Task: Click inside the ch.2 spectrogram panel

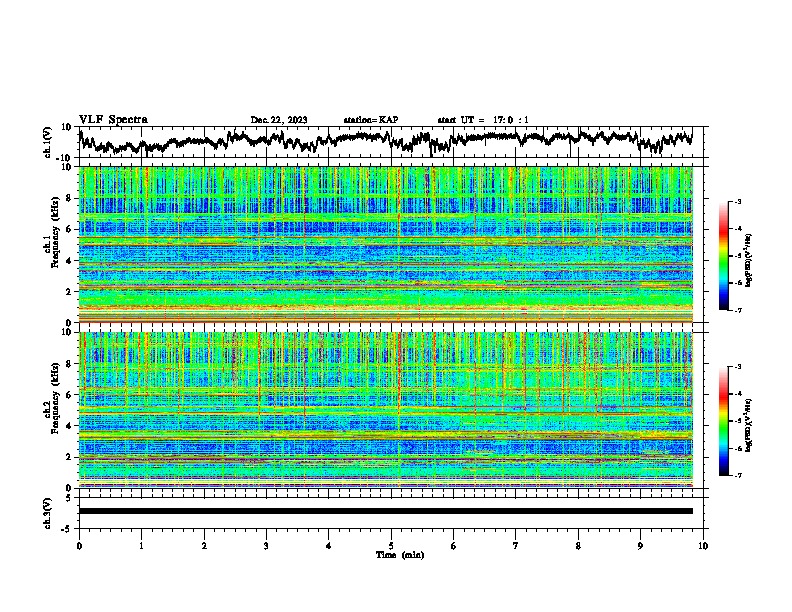Action: (385, 410)
